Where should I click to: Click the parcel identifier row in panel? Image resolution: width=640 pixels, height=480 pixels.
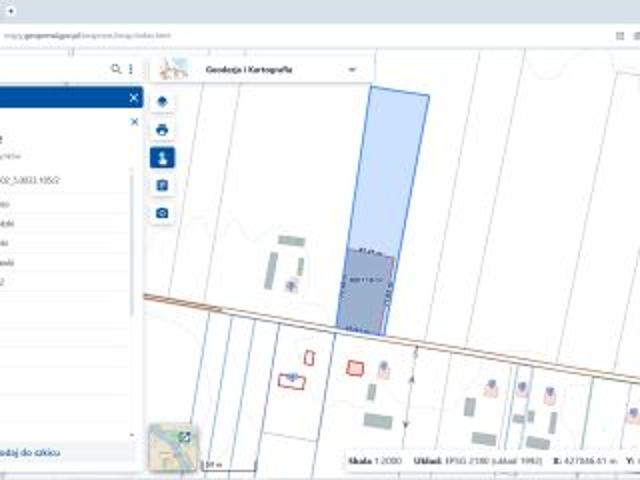pos(40,182)
